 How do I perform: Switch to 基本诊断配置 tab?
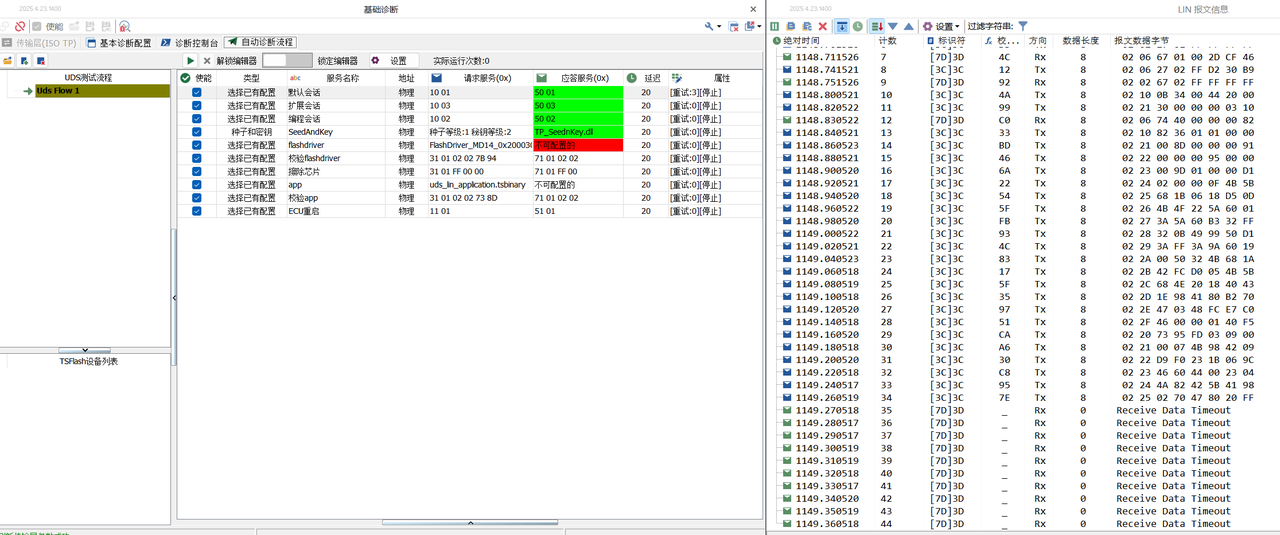119,43
